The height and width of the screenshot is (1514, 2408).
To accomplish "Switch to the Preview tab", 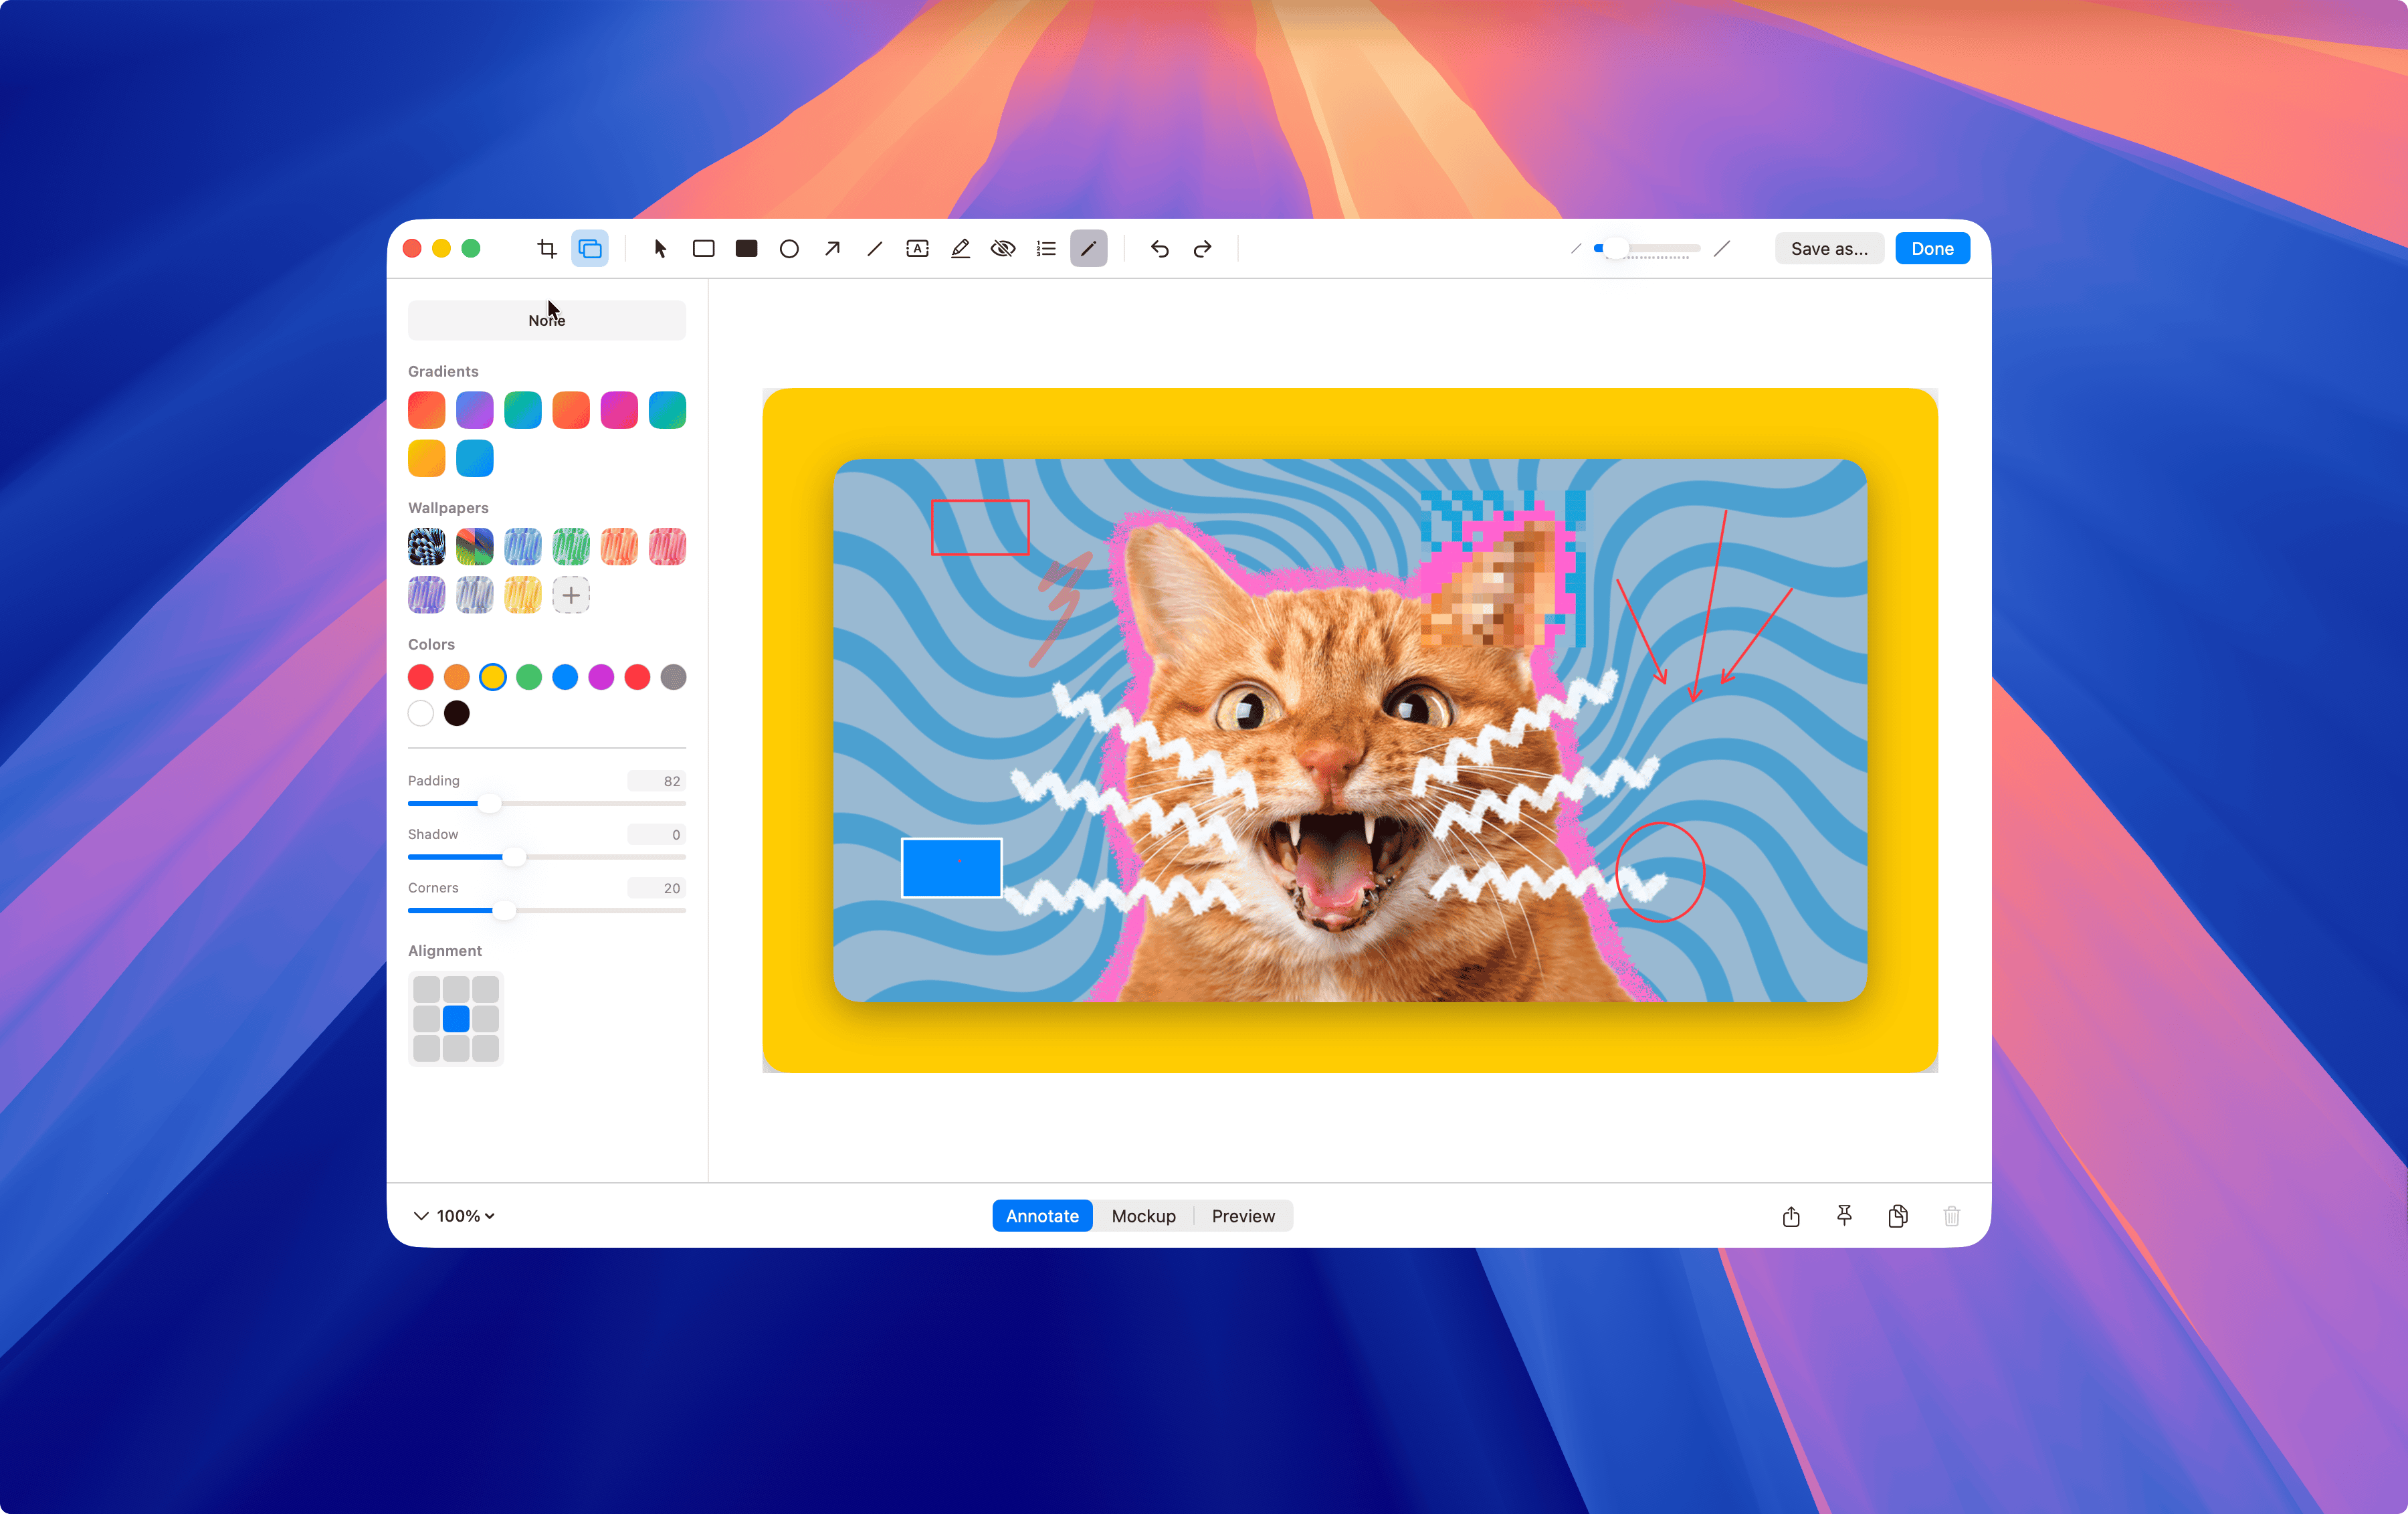I will click(1243, 1216).
